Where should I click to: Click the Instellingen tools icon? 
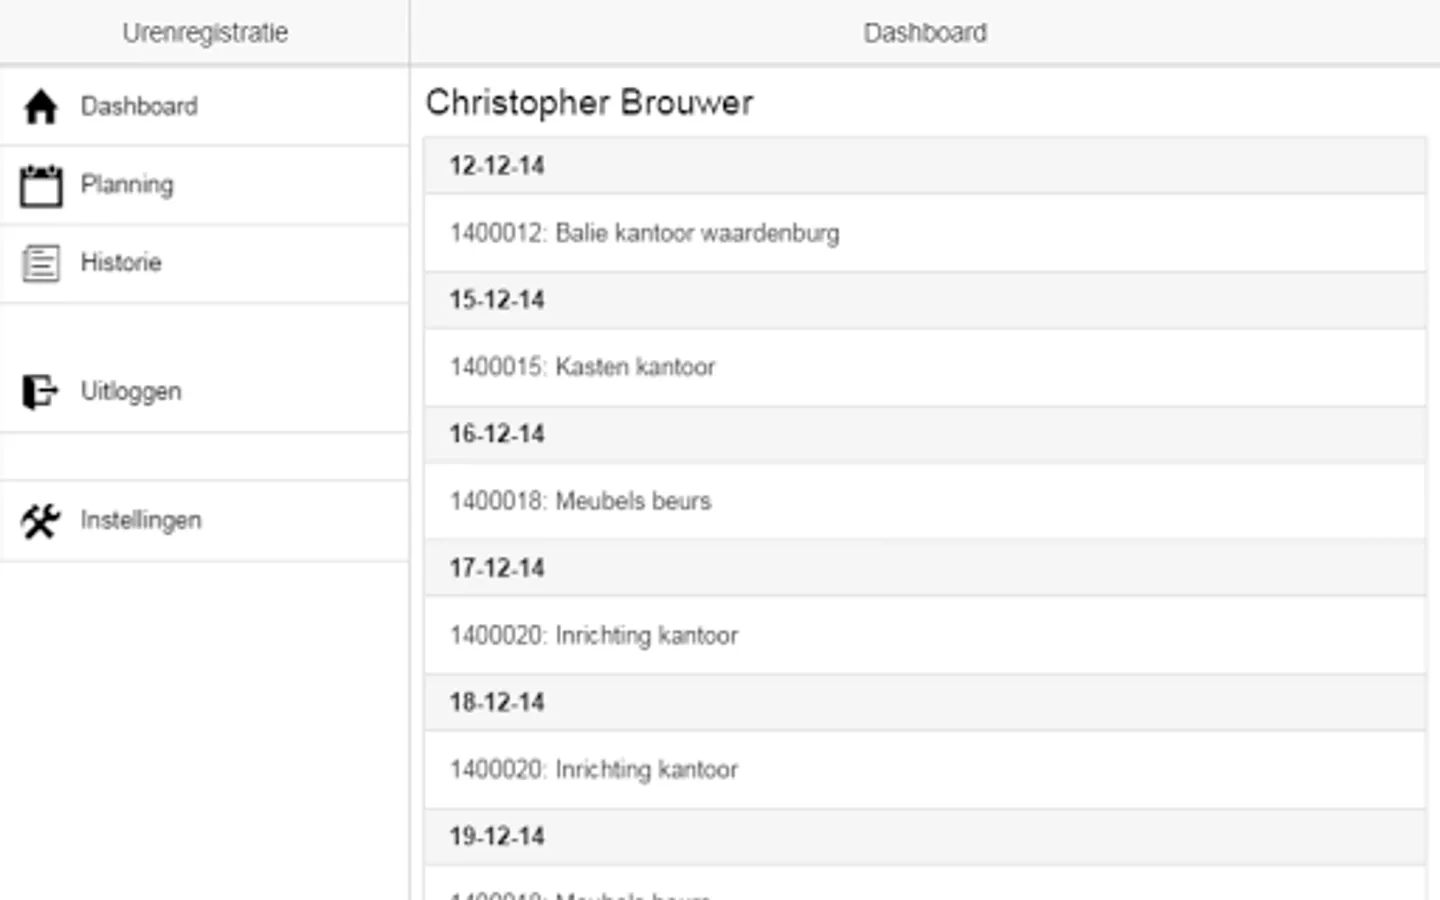point(41,521)
